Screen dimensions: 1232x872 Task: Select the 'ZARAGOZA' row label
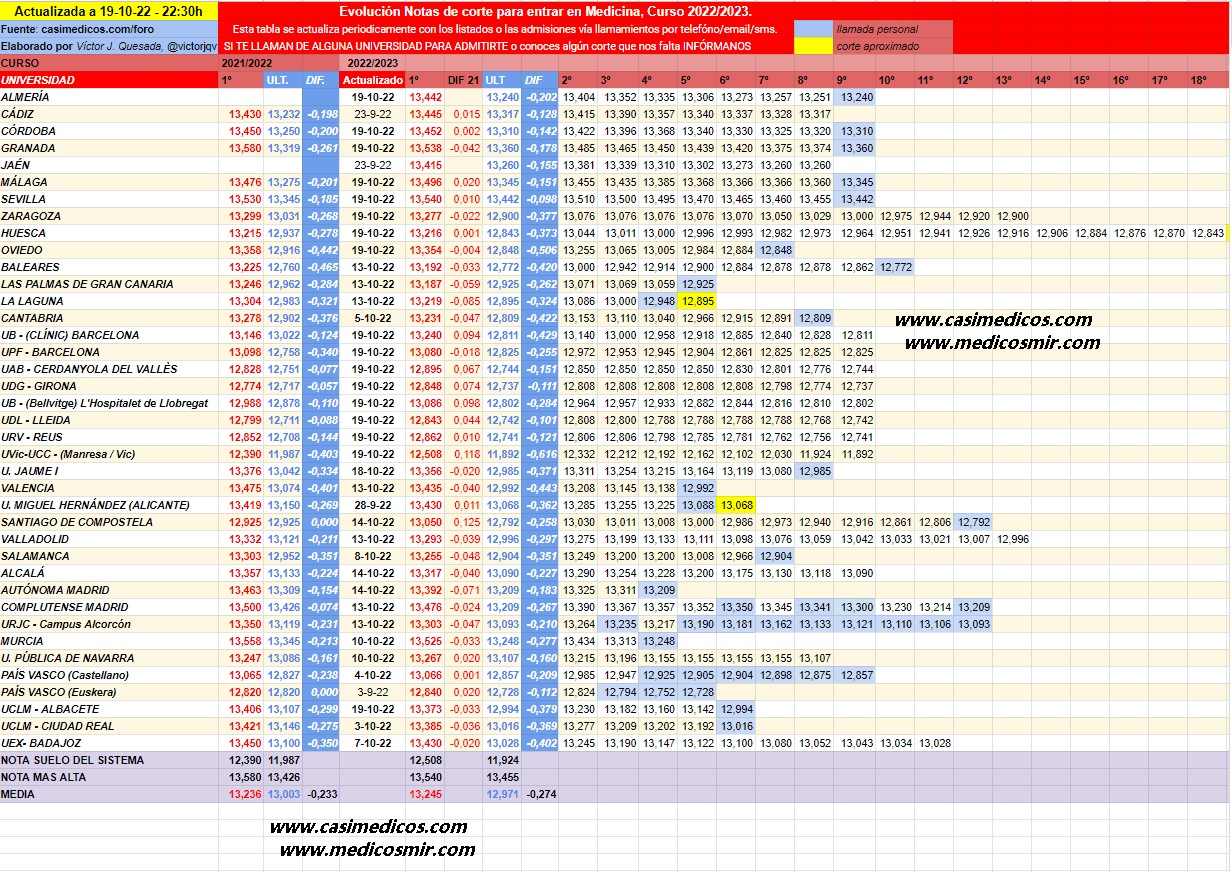[x=109, y=216]
